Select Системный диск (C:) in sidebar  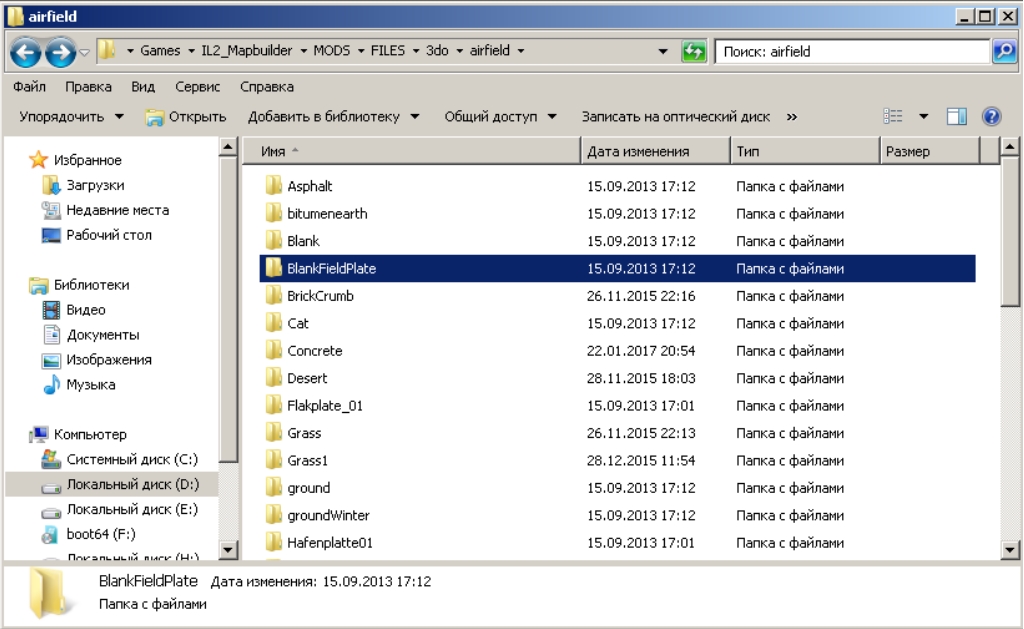click(132, 459)
